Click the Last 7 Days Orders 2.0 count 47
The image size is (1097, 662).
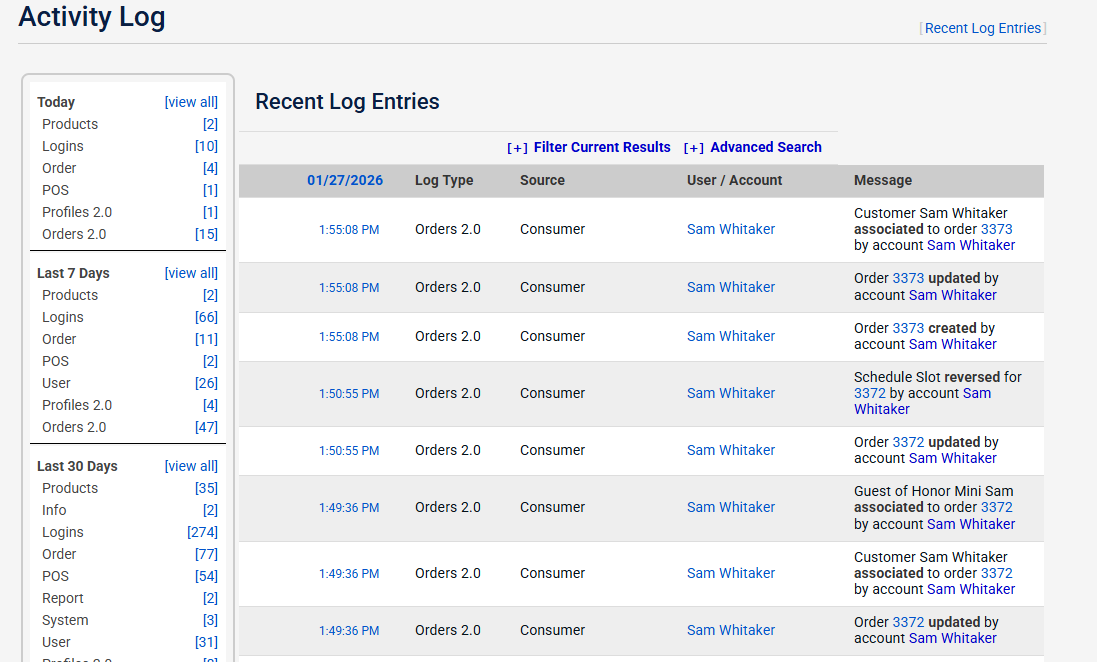tap(206, 427)
